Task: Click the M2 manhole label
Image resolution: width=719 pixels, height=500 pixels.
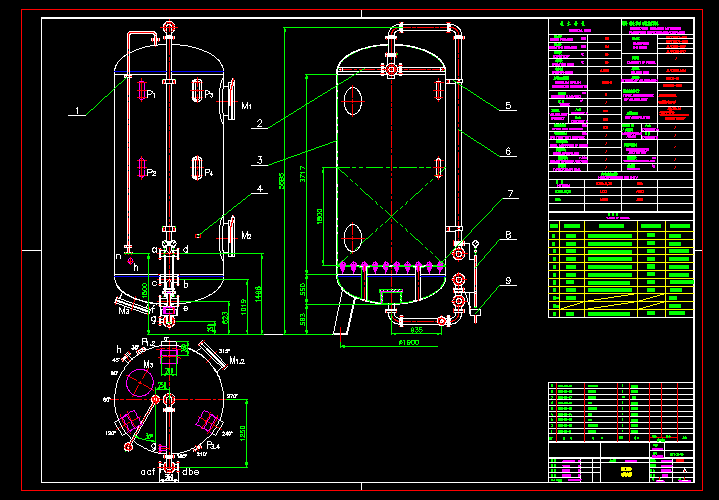Action: click(x=246, y=236)
